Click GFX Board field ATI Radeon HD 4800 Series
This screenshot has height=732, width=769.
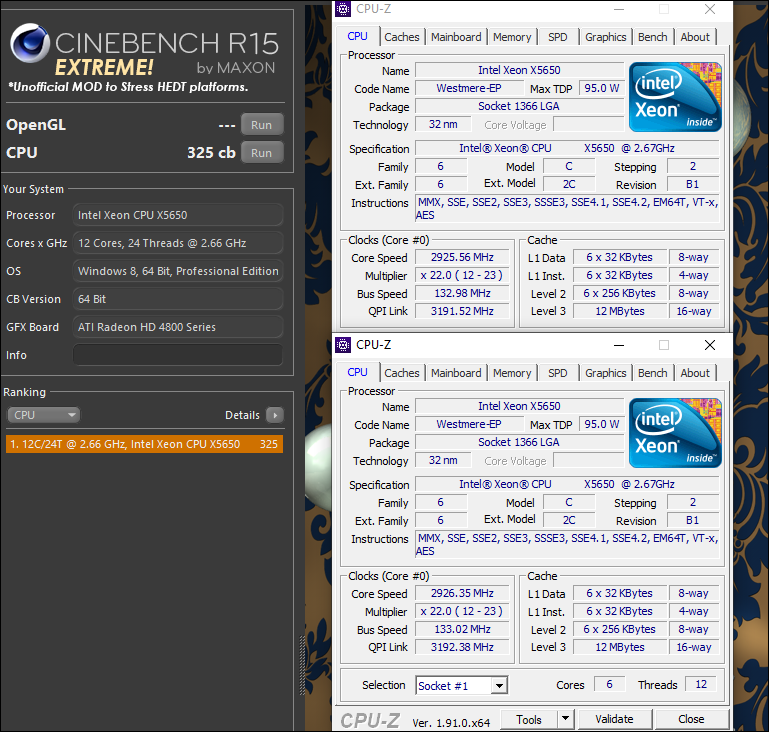pos(178,327)
